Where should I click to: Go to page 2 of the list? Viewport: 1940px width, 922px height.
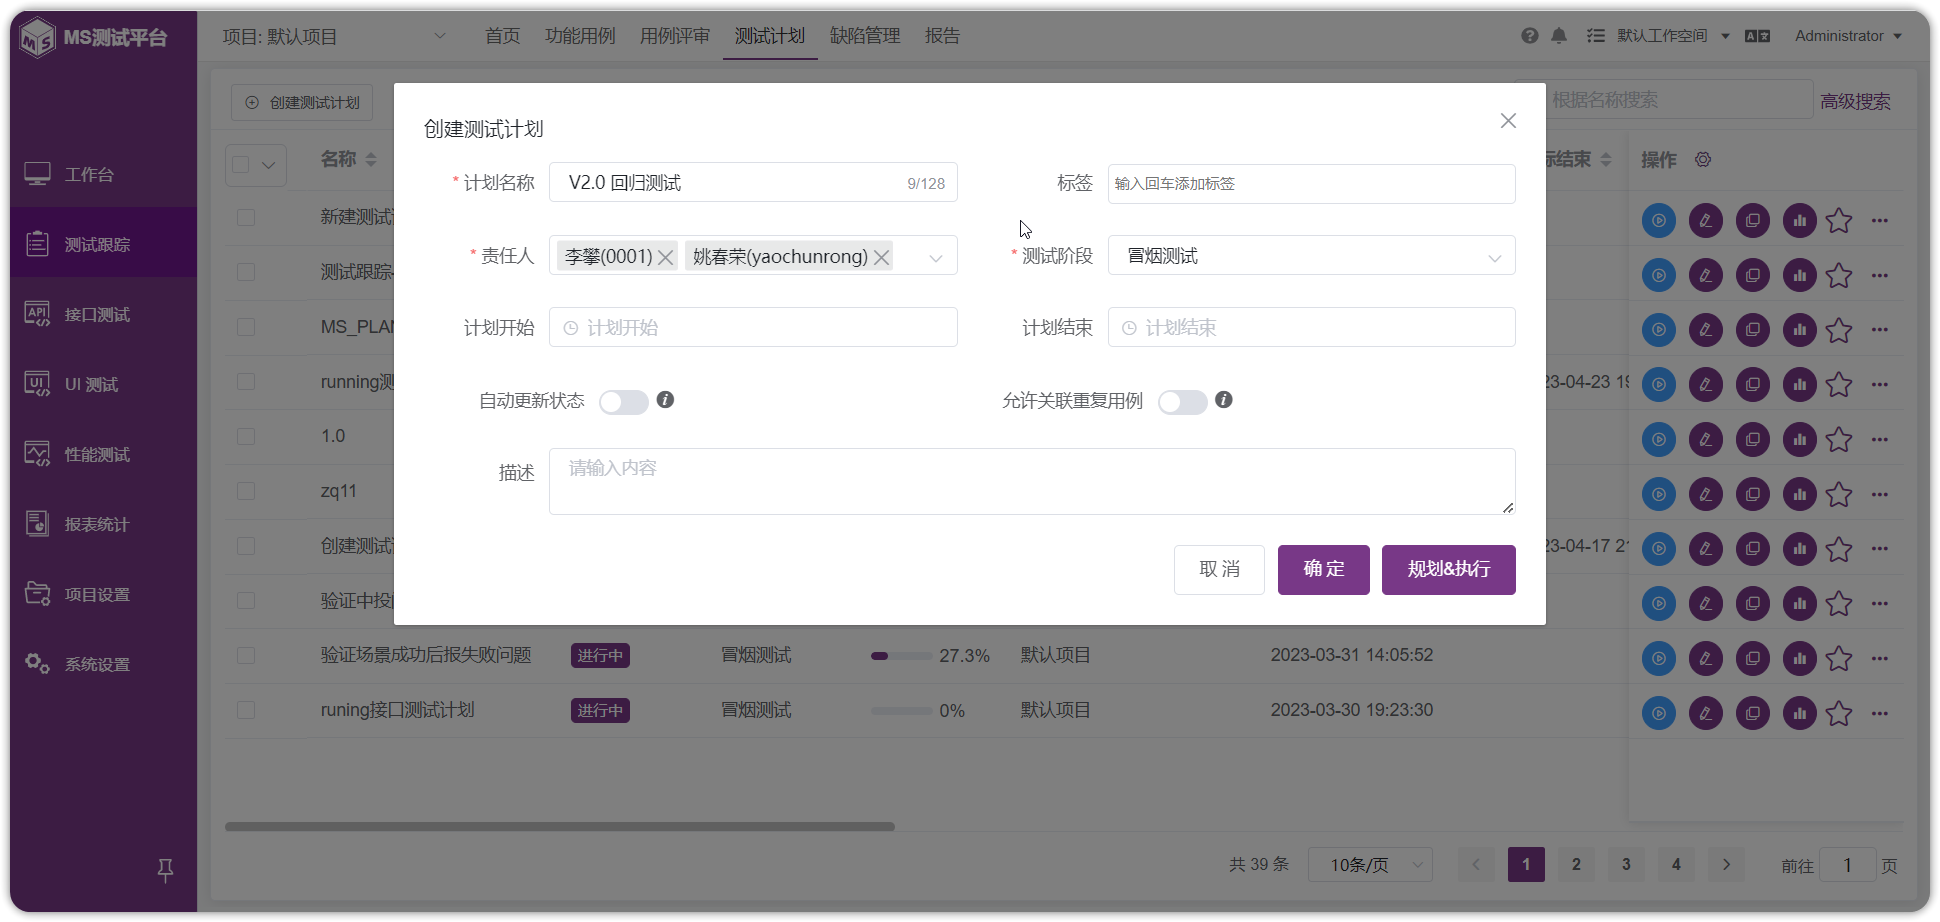[1576, 865]
